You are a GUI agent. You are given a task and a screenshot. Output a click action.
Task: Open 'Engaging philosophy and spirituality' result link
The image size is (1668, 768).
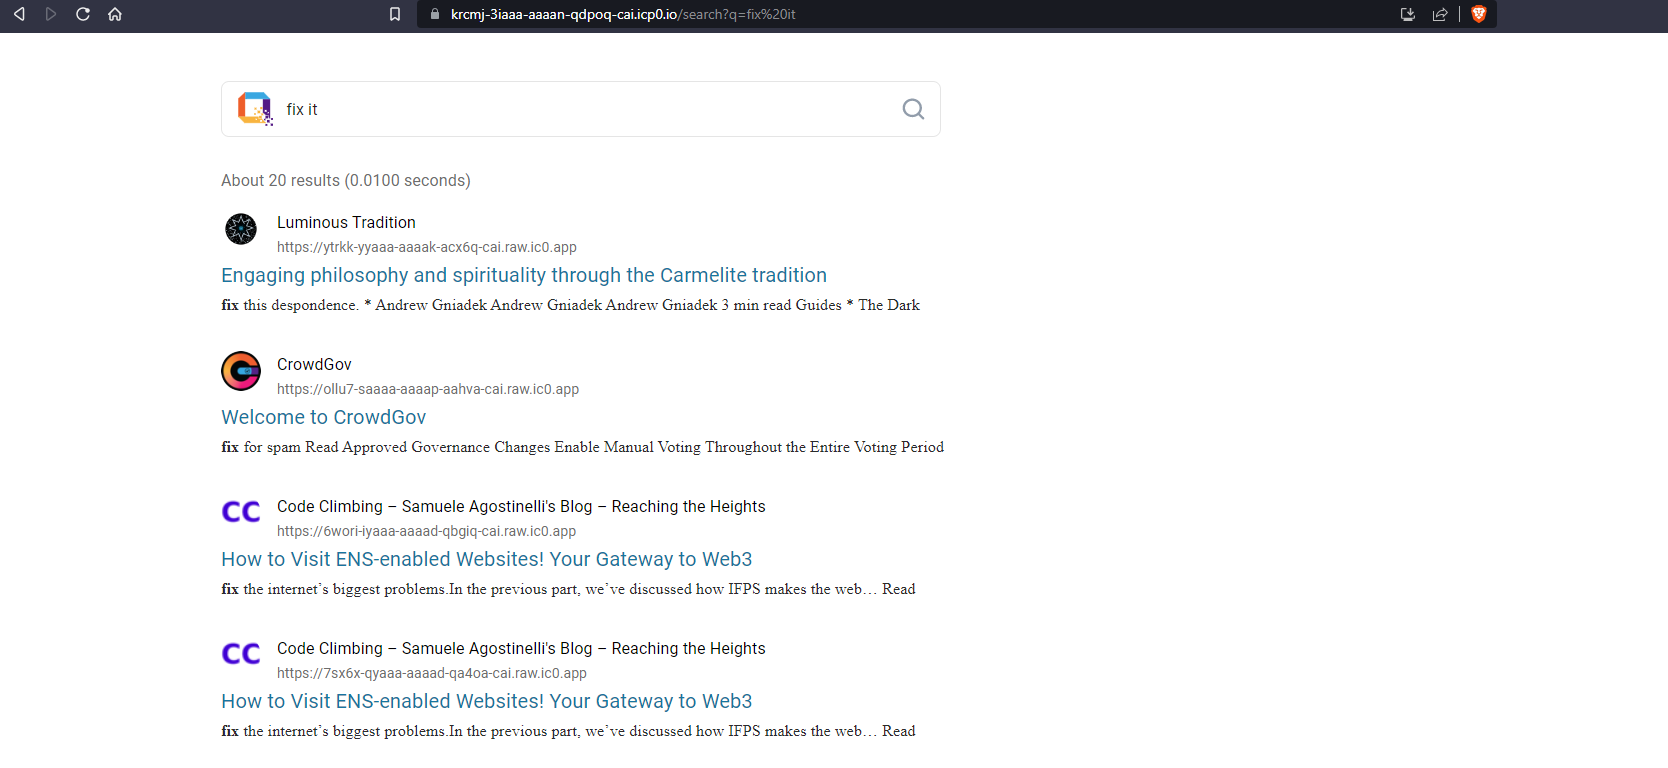tap(524, 275)
